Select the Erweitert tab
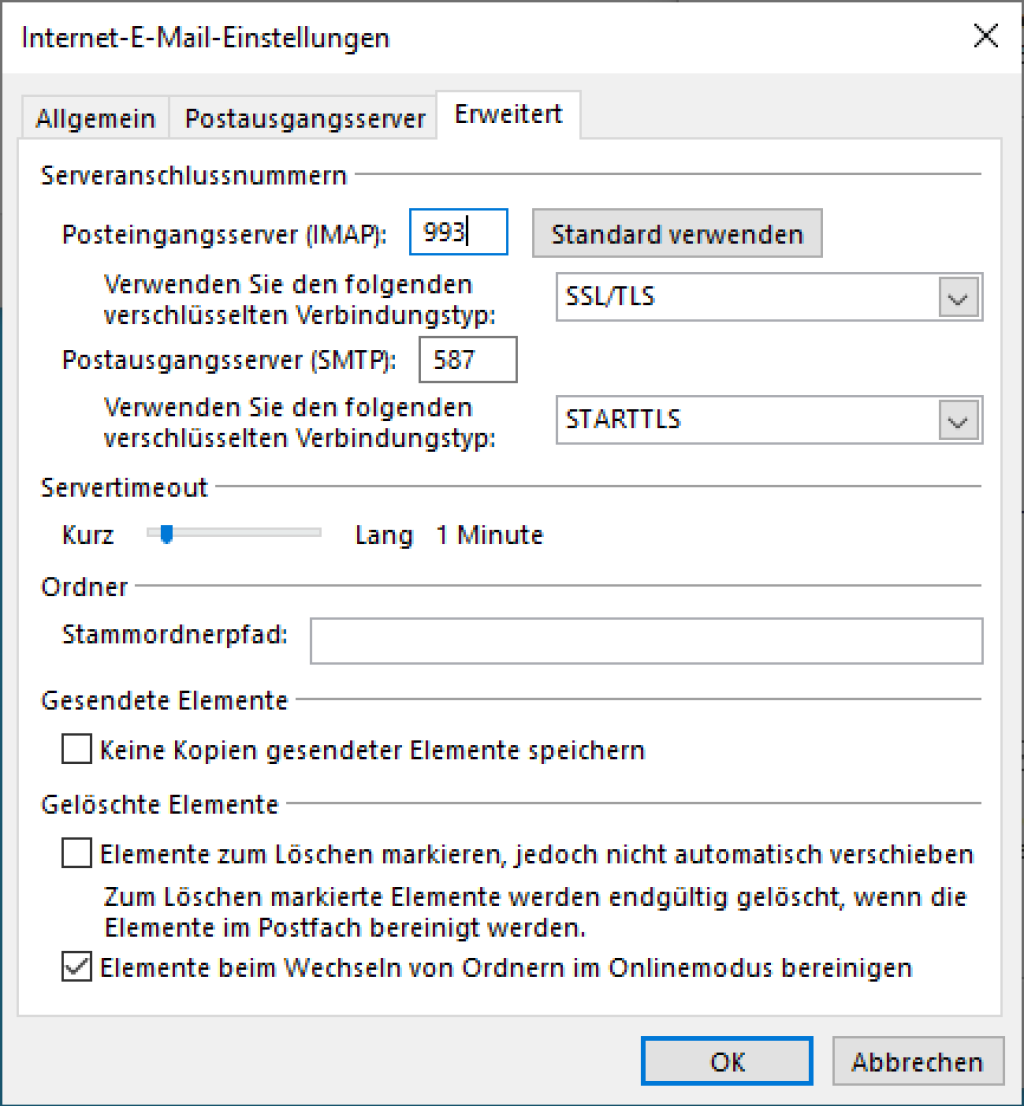Viewport: 1024px width, 1106px height. point(508,115)
